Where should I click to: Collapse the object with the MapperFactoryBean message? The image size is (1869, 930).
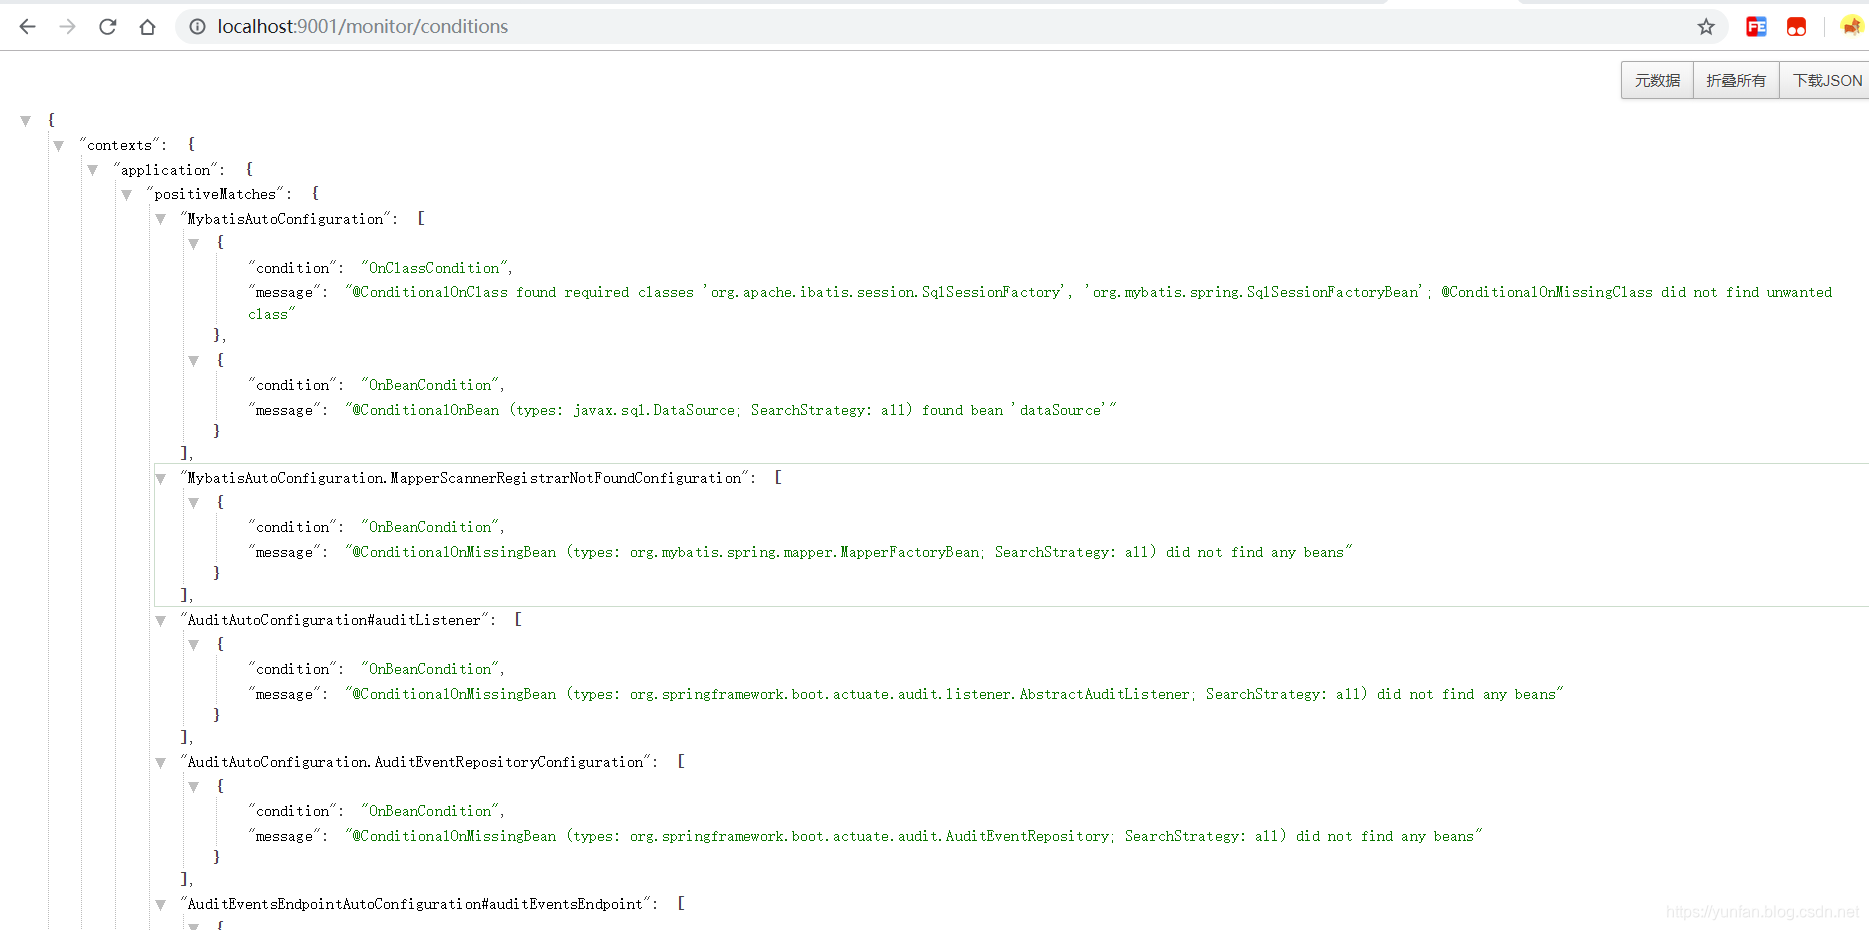[x=194, y=503]
